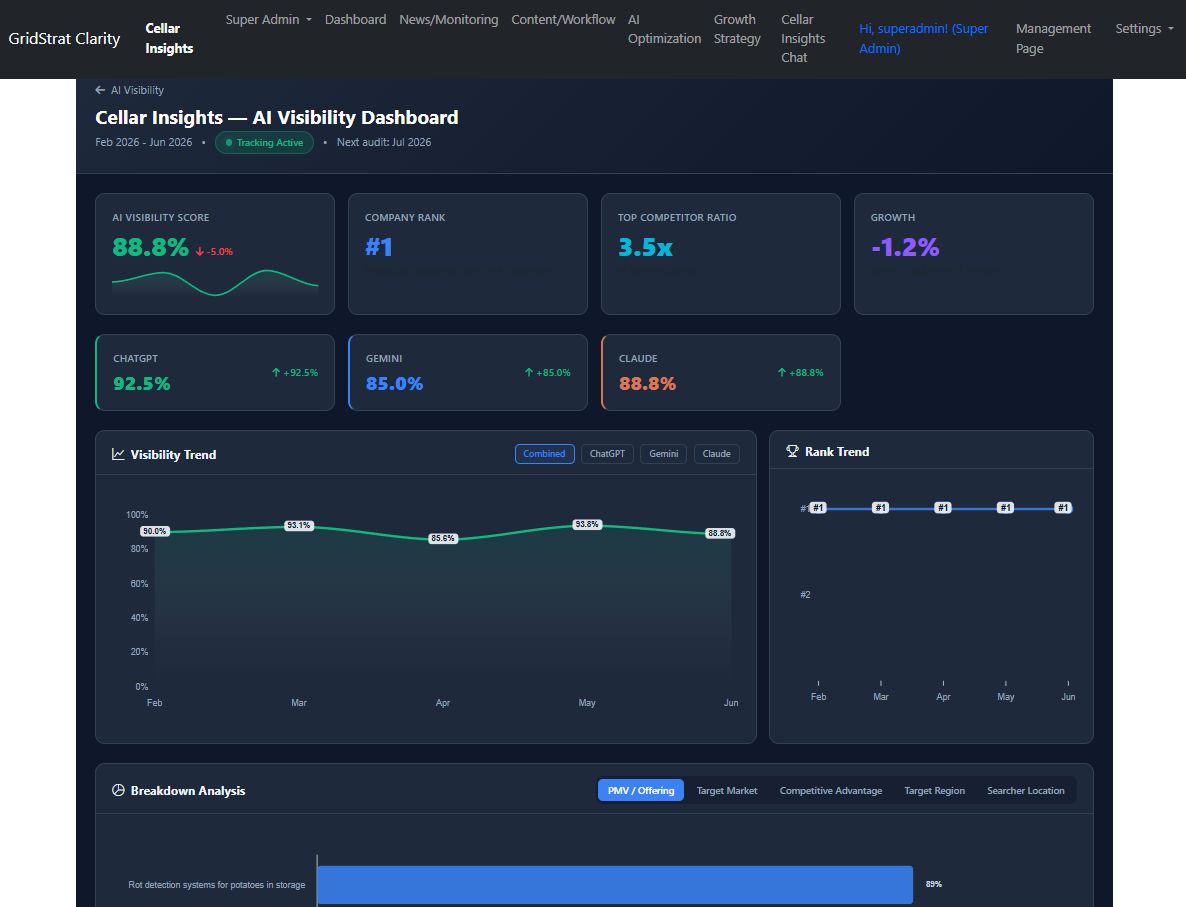Click the Rank Trend trophy icon
This screenshot has width=1186, height=907.
pyautogui.click(x=792, y=451)
